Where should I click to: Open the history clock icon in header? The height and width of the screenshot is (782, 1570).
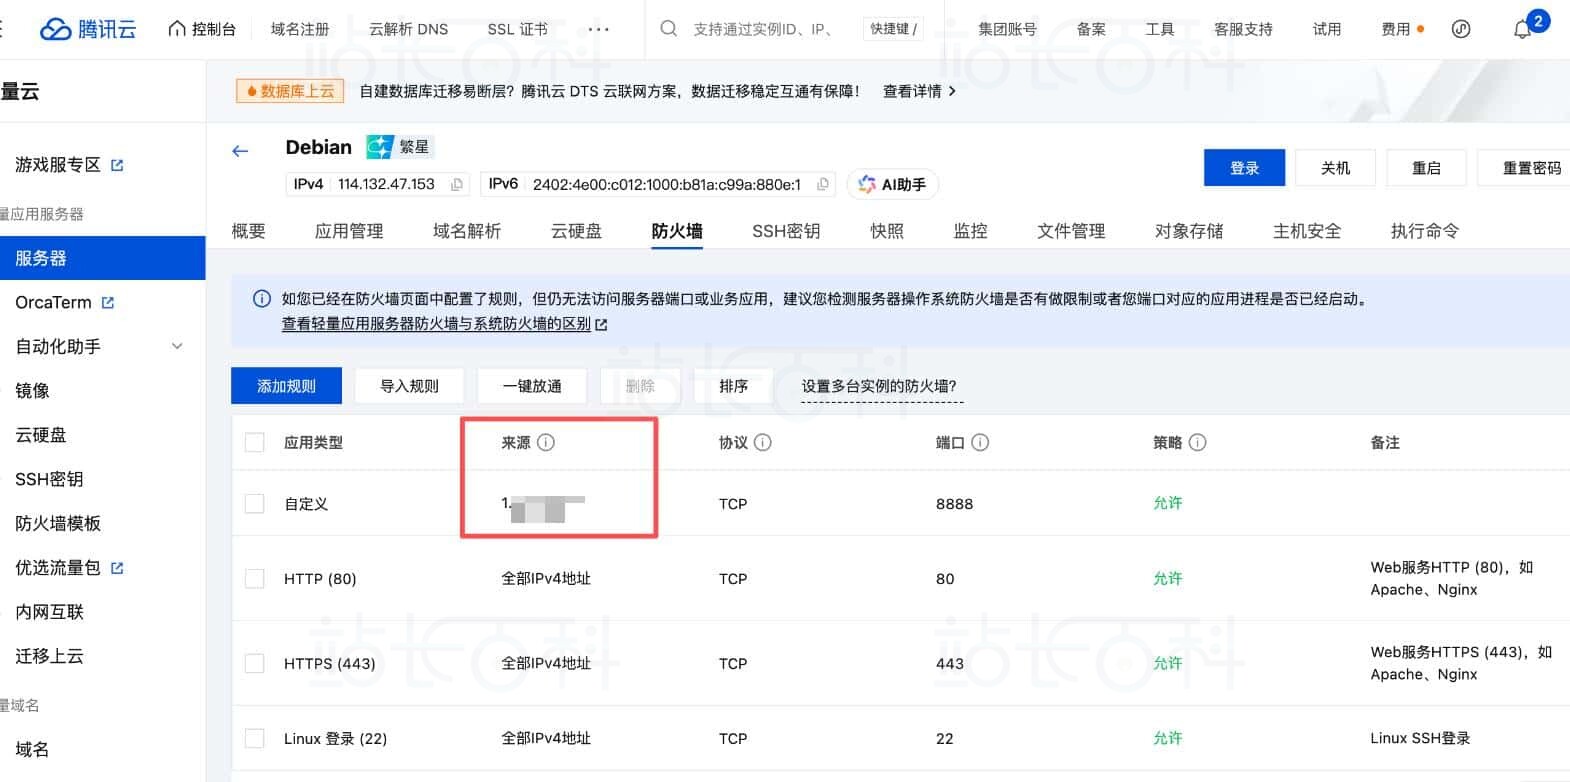pos(1461,29)
